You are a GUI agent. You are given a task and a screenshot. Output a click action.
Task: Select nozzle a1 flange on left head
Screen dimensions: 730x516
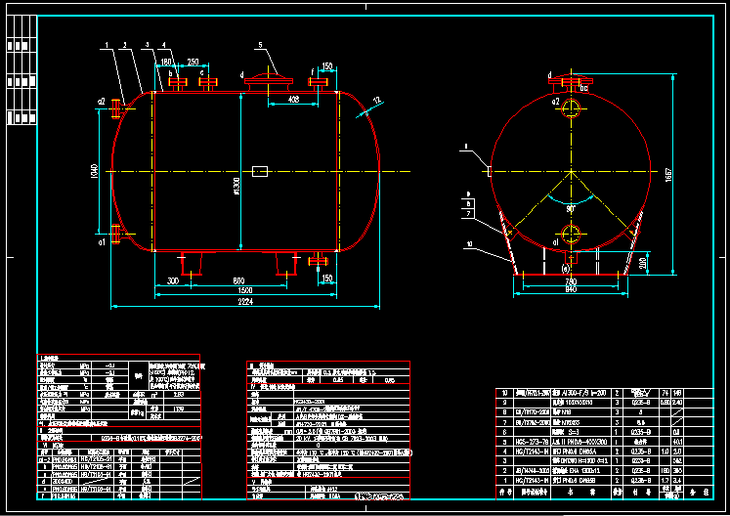pos(118,234)
